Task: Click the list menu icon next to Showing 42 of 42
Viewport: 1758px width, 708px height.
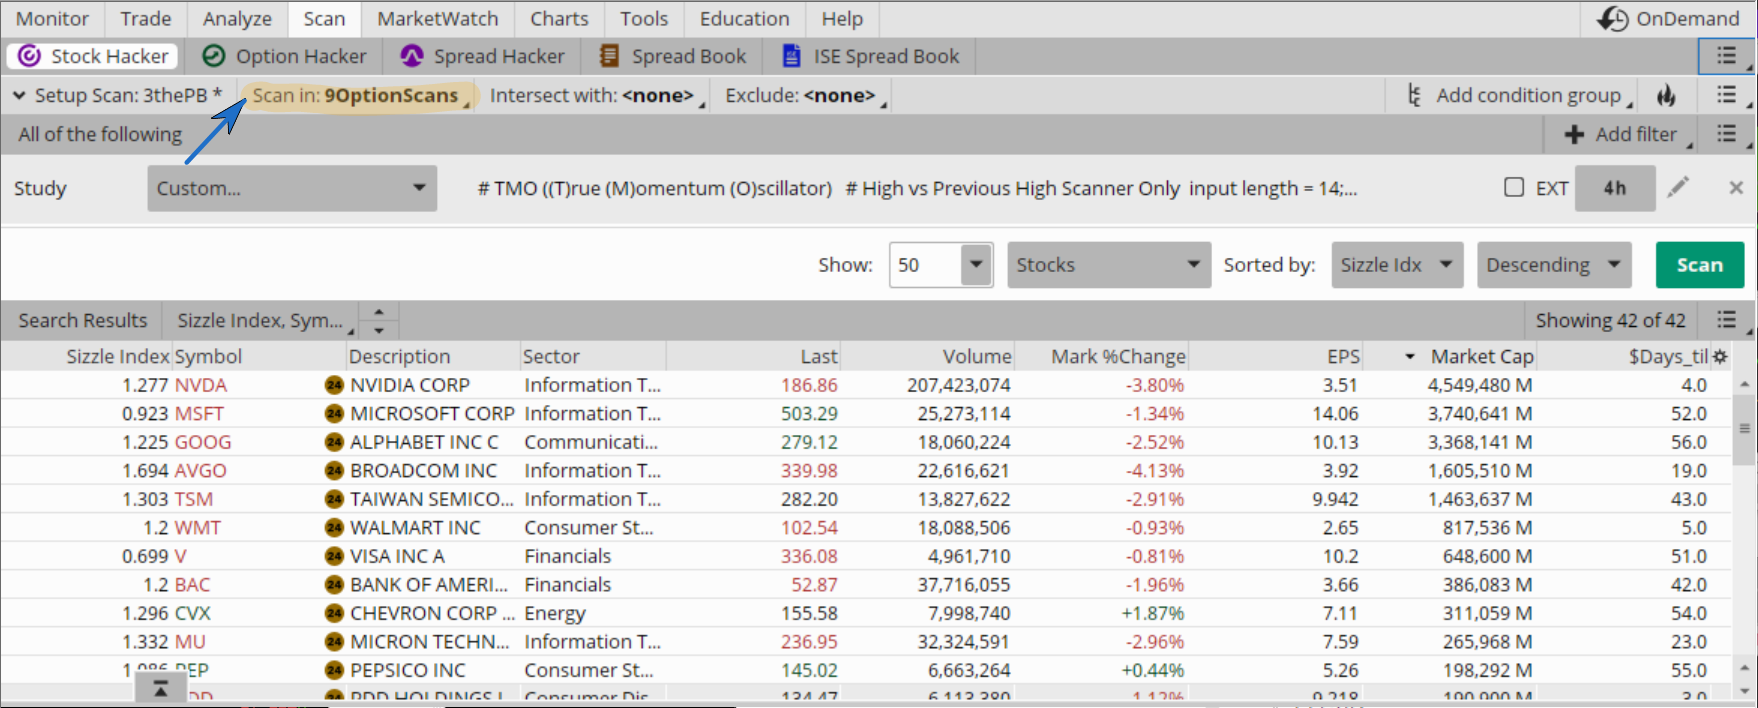Action: (x=1727, y=320)
